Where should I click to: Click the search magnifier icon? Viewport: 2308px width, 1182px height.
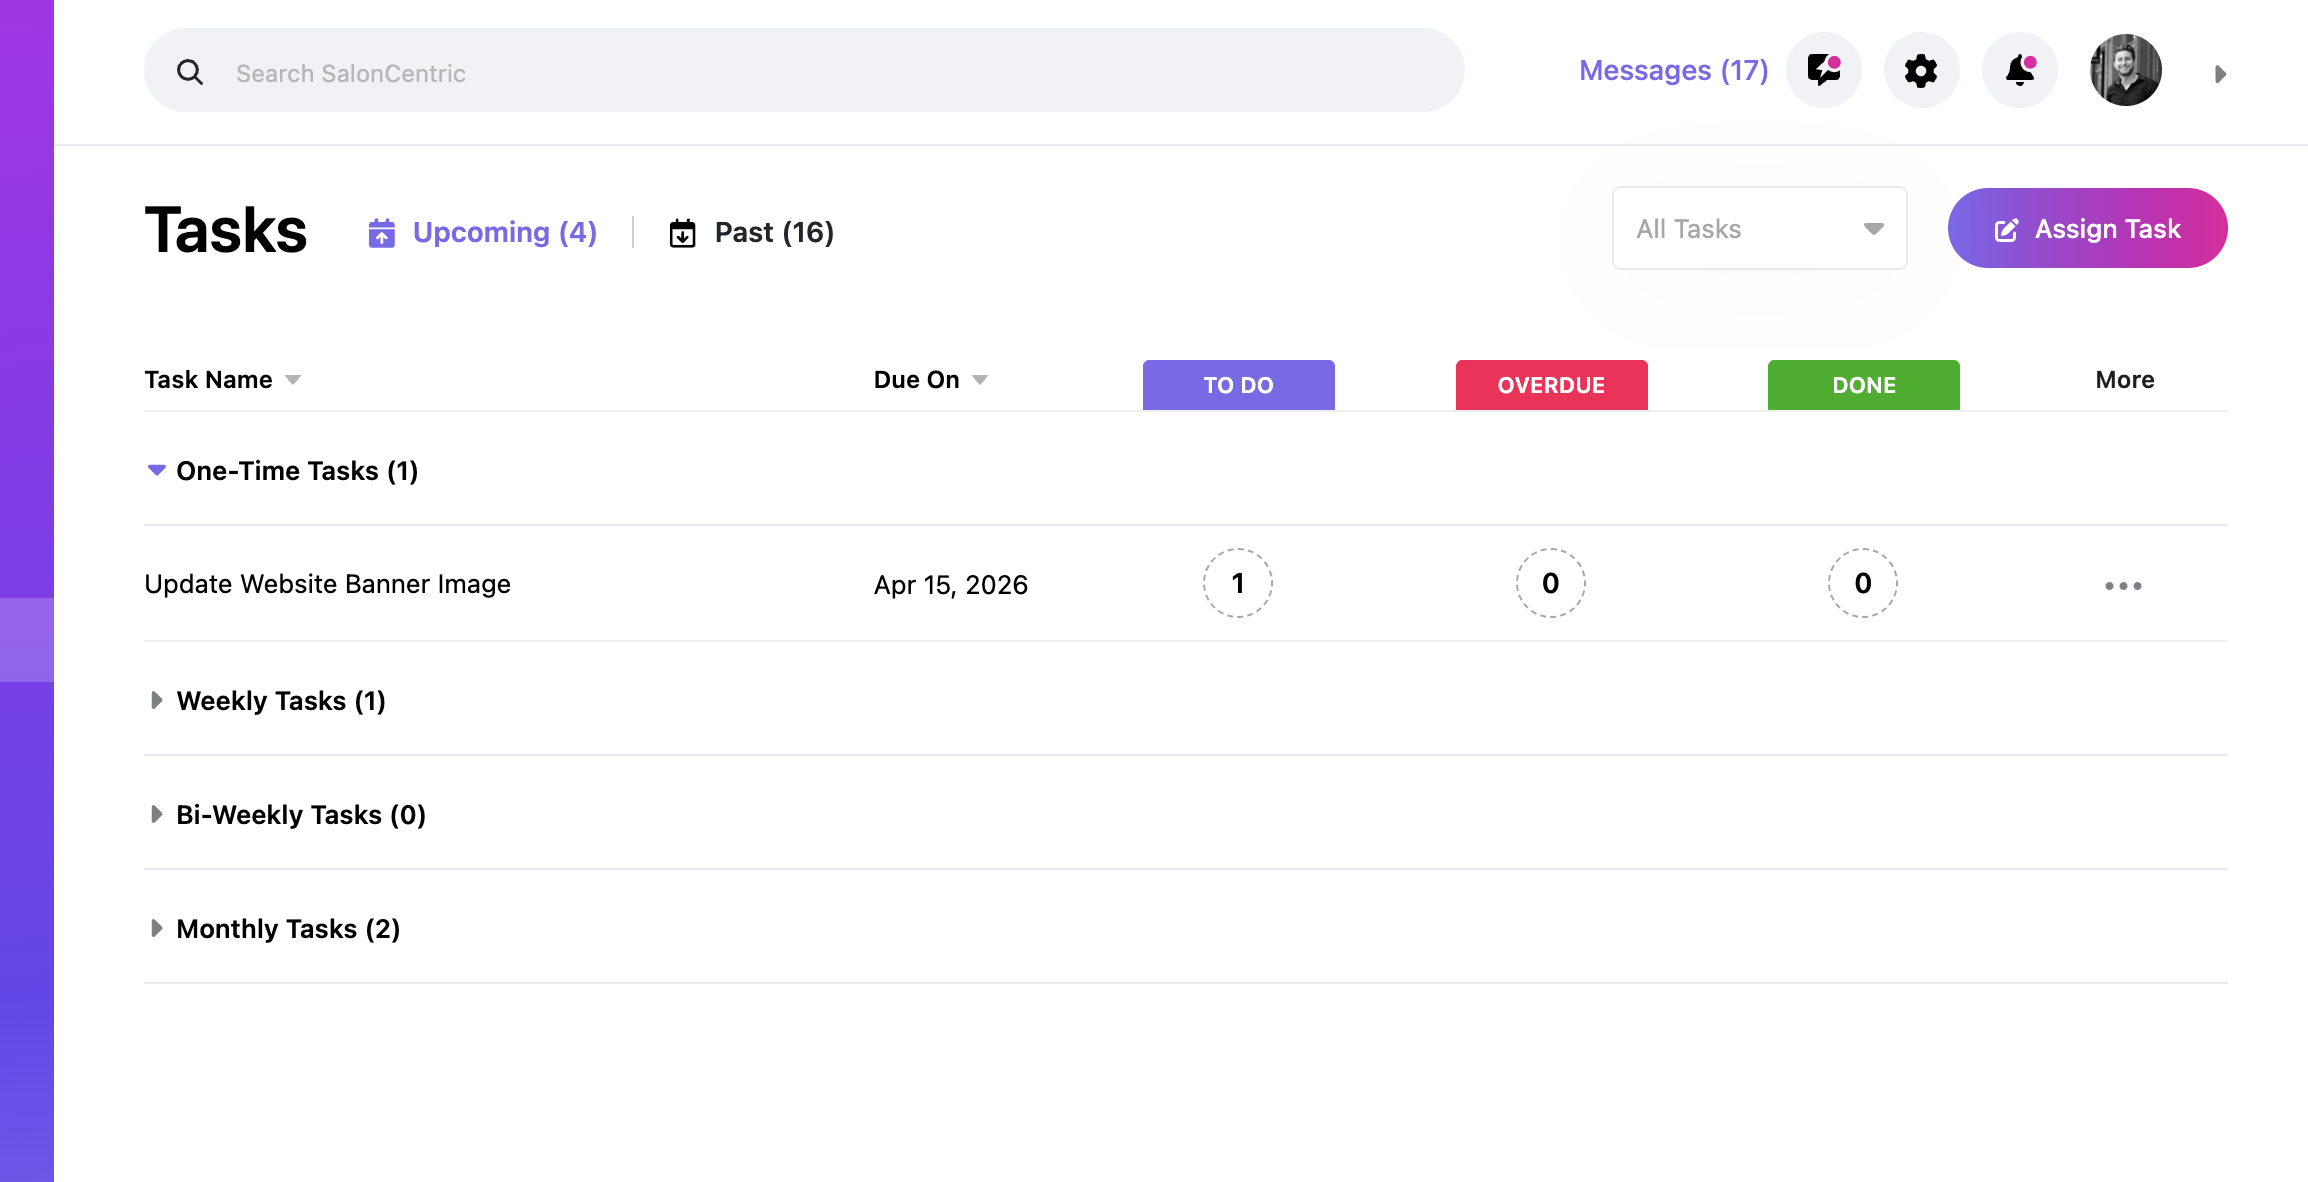coord(190,72)
